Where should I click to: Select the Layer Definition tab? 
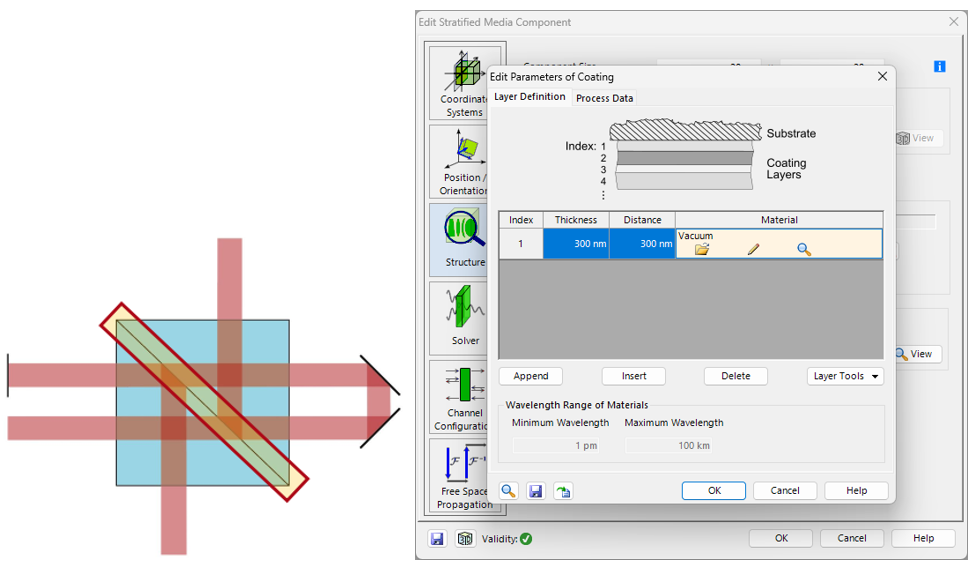pos(530,97)
